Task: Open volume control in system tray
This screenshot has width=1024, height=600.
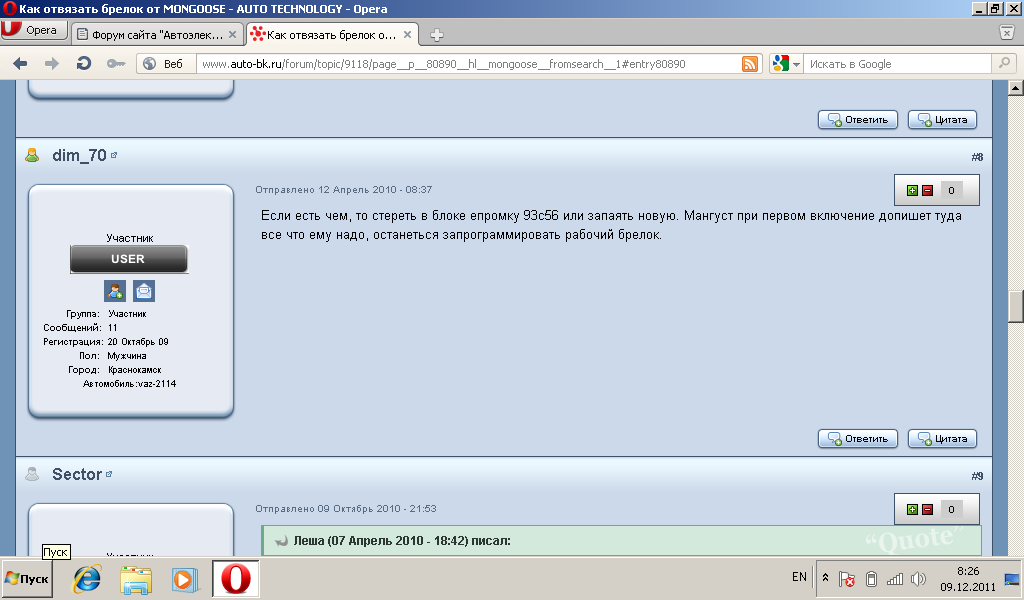Action: click(918, 579)
